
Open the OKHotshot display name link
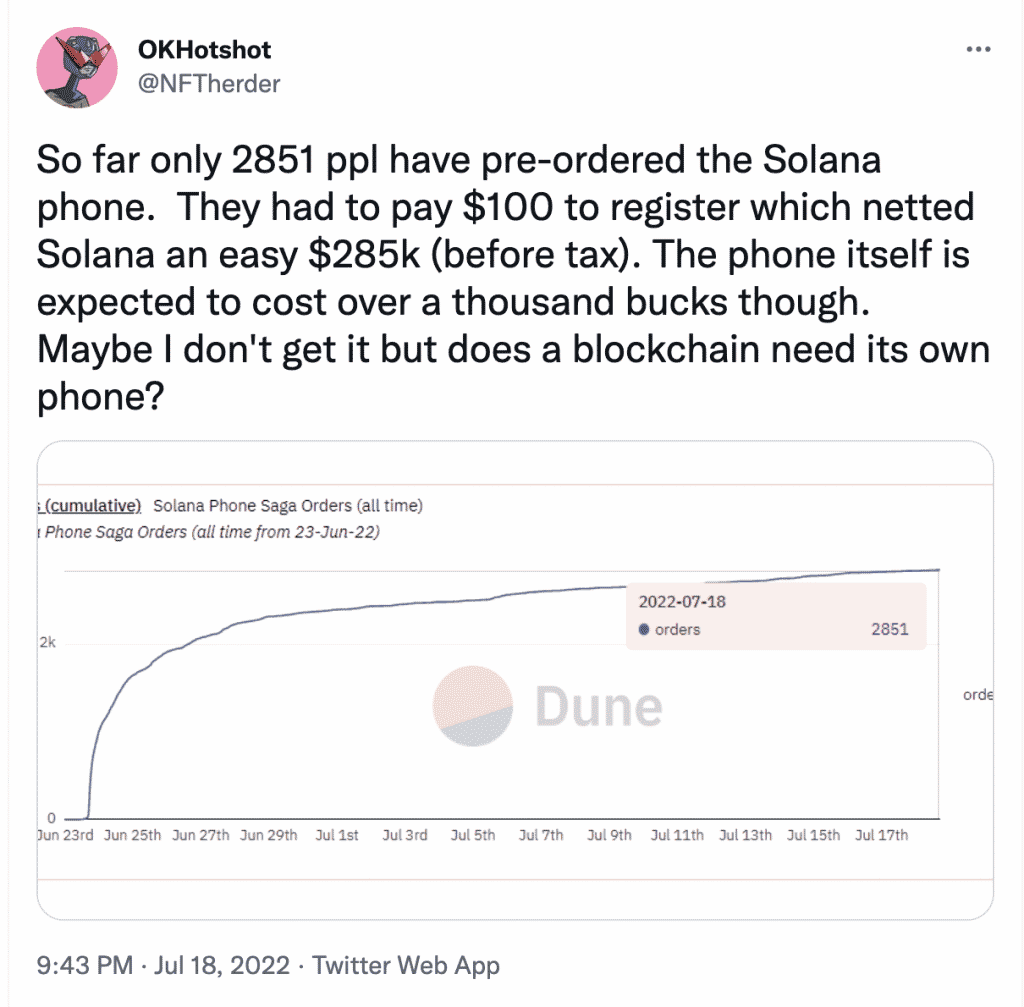[x=204, y=50]
